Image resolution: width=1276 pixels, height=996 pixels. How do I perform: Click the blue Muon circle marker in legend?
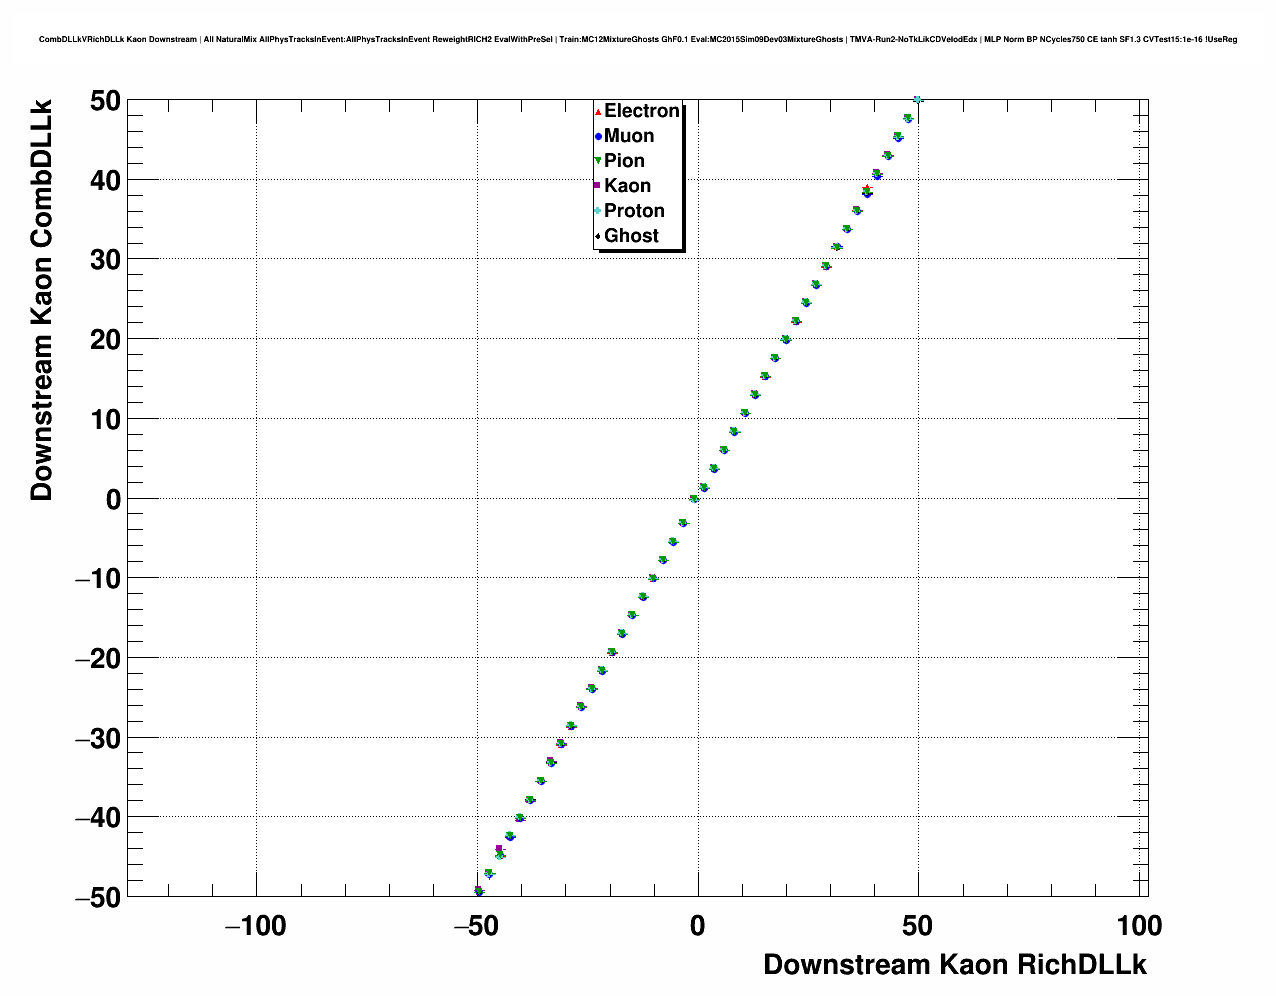[x=597, y=136]
